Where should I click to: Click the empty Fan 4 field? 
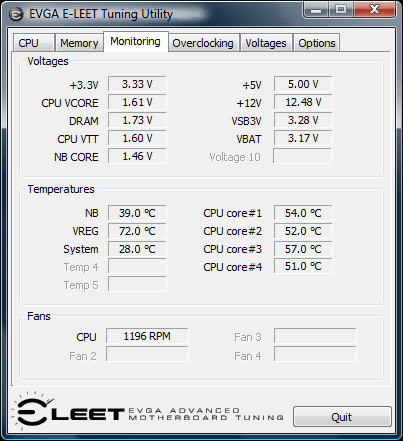(x=315, y=354)
